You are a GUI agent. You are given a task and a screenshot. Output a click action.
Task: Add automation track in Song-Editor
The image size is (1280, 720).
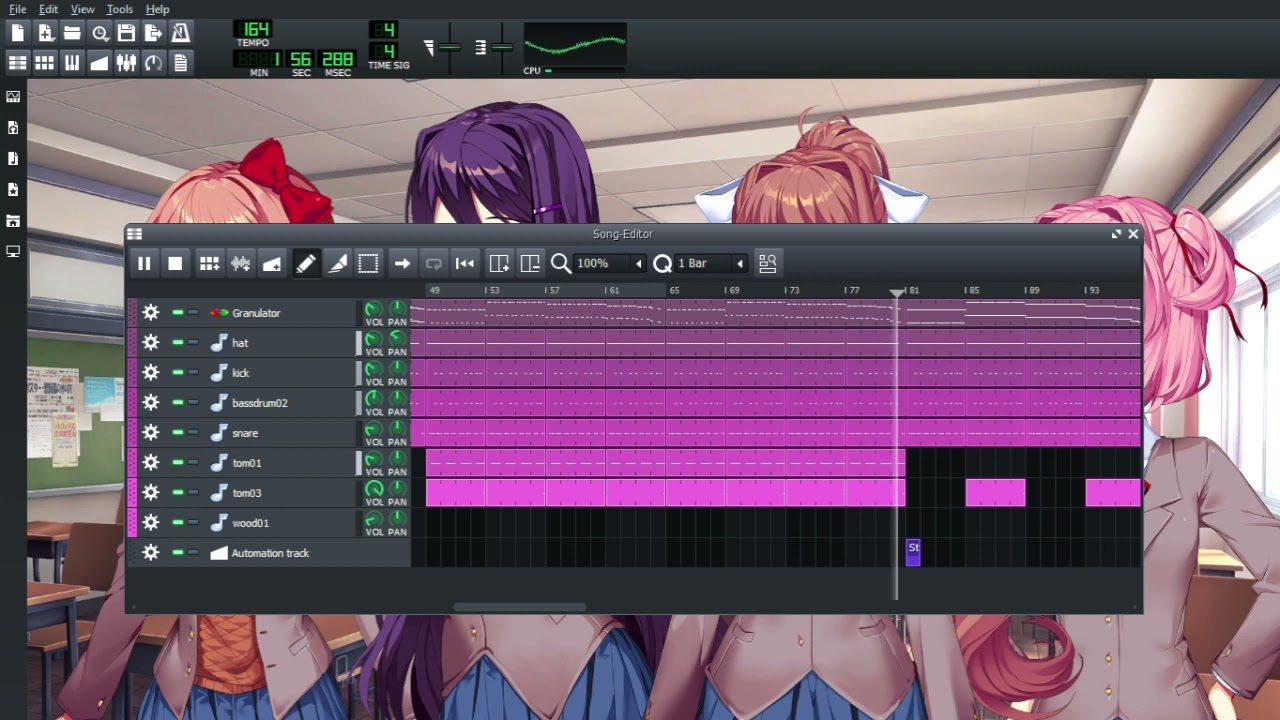click(271, 264)
